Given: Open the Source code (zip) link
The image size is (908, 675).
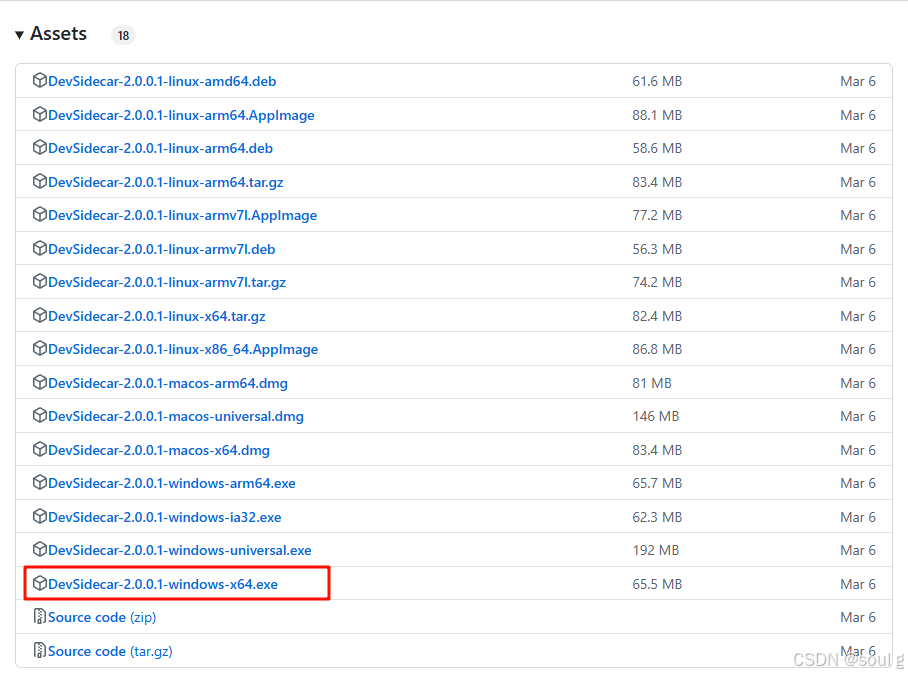Looking at the screenshot, I should [x=102, y=617].
